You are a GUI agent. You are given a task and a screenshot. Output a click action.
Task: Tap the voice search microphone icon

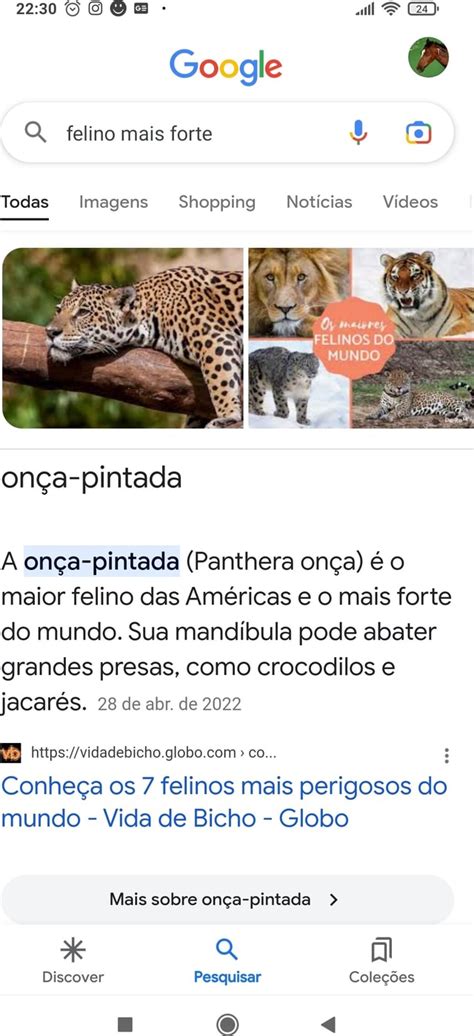pos(358,133)
